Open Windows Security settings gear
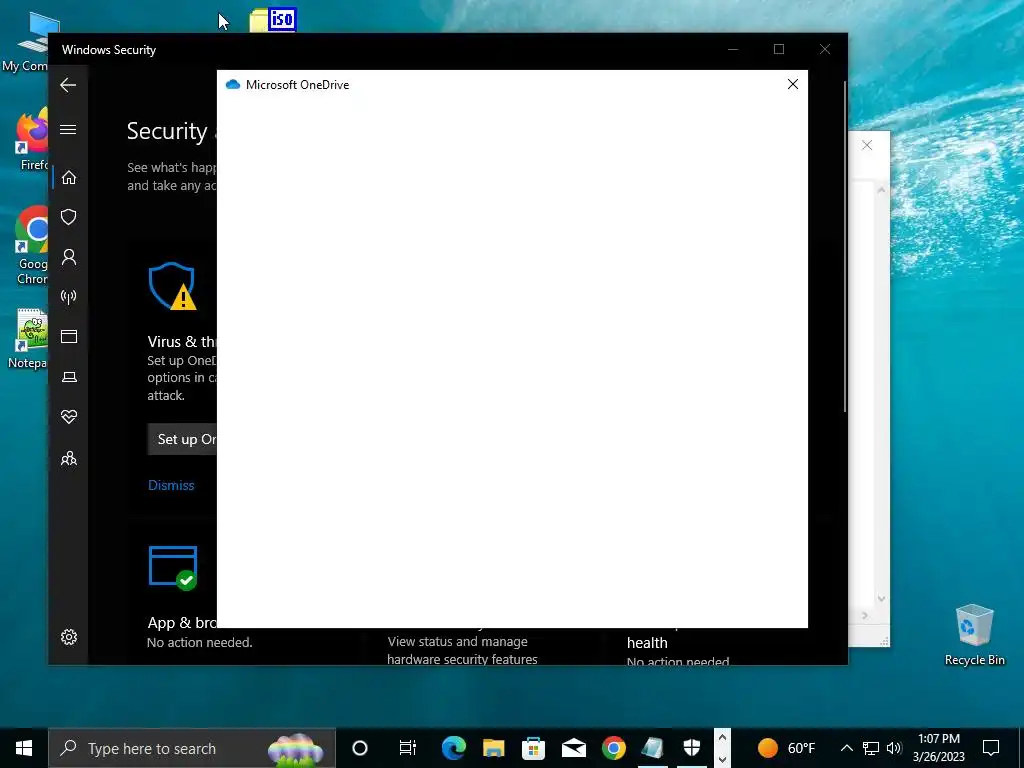Viewport: 1024px width, 768px height. (x=69, y=637)
